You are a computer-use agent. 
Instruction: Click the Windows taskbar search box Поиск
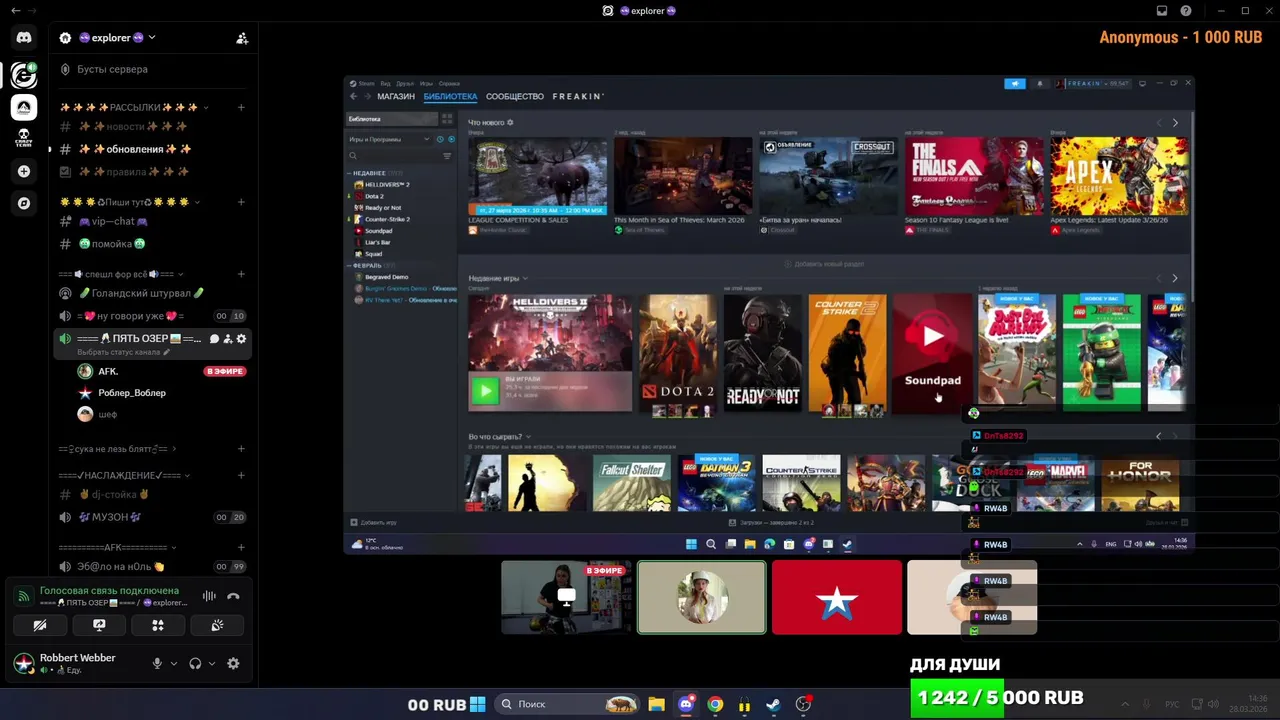point(567,704)
